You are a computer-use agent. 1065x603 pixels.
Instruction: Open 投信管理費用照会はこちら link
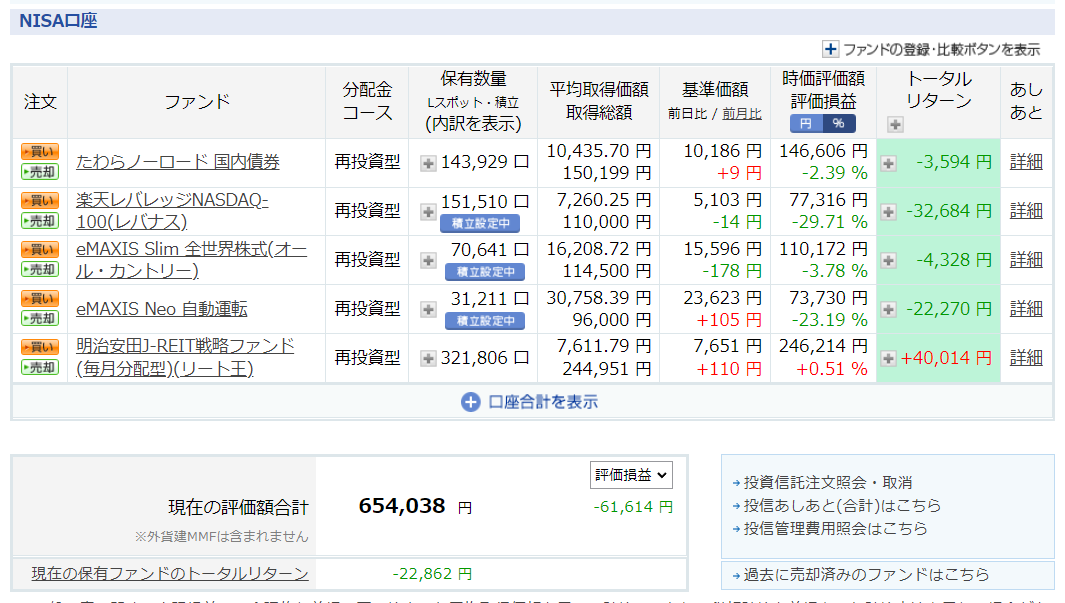pos(835,529)
